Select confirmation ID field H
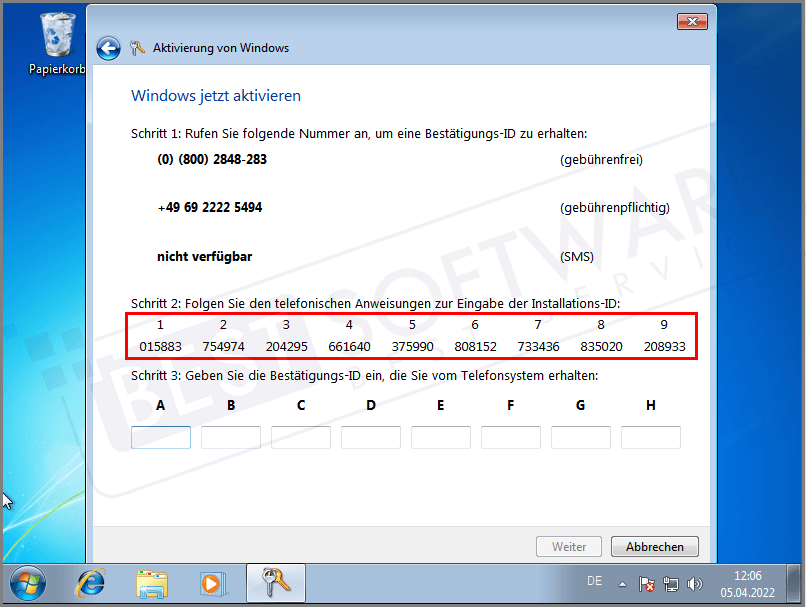This screenshot has height=607, width=806. coord(650,437)
